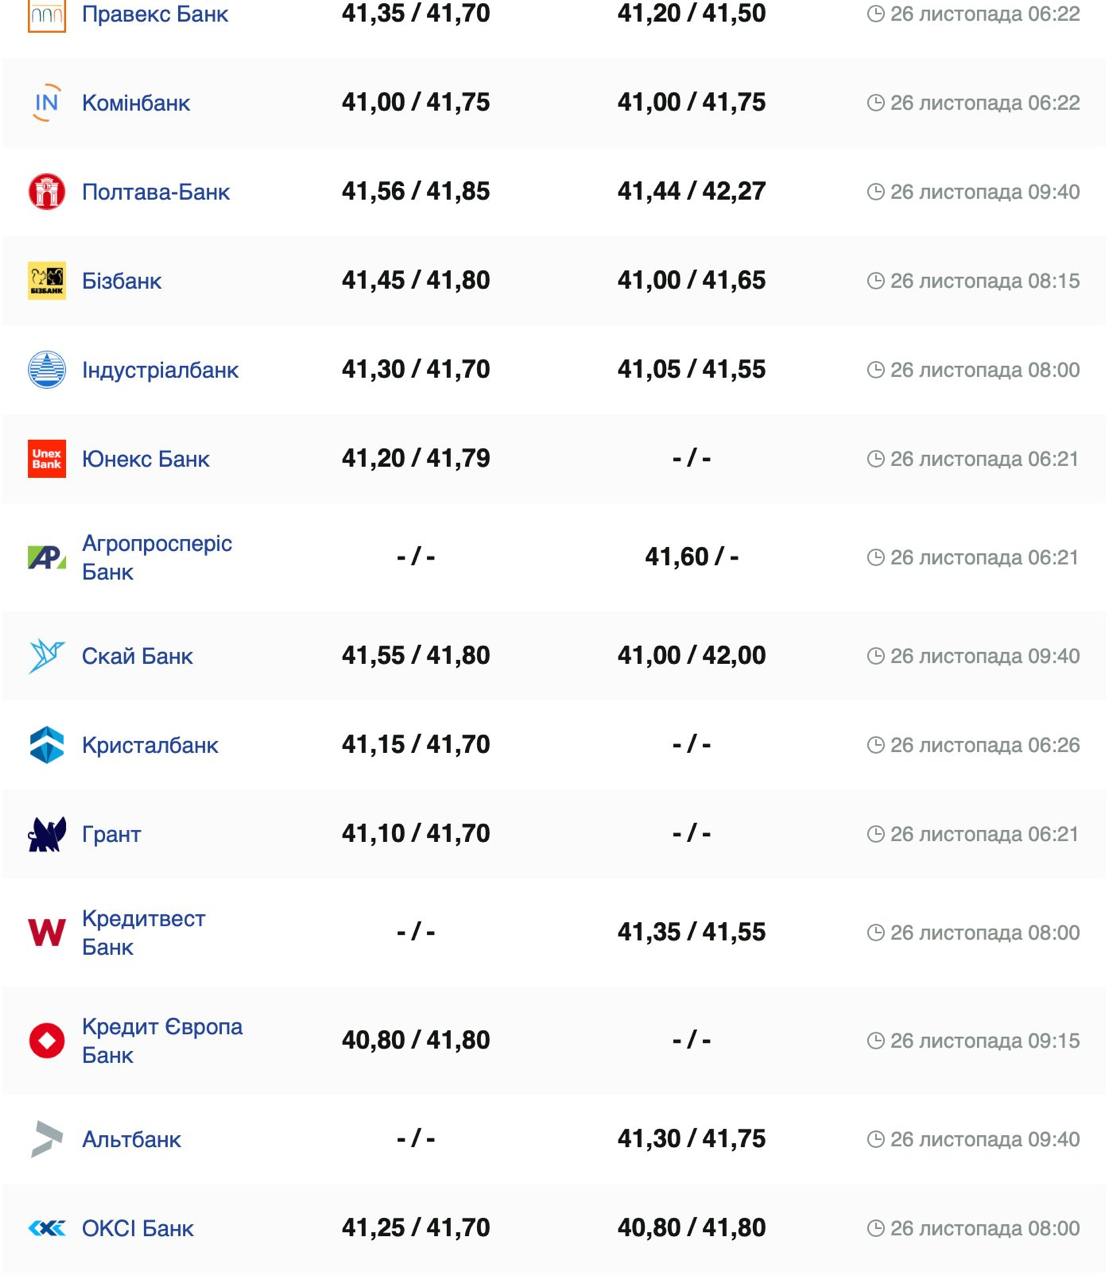1113x1280 pixels.
Task: Click the Альтбанк update time clock icon
Action: 876,1139
